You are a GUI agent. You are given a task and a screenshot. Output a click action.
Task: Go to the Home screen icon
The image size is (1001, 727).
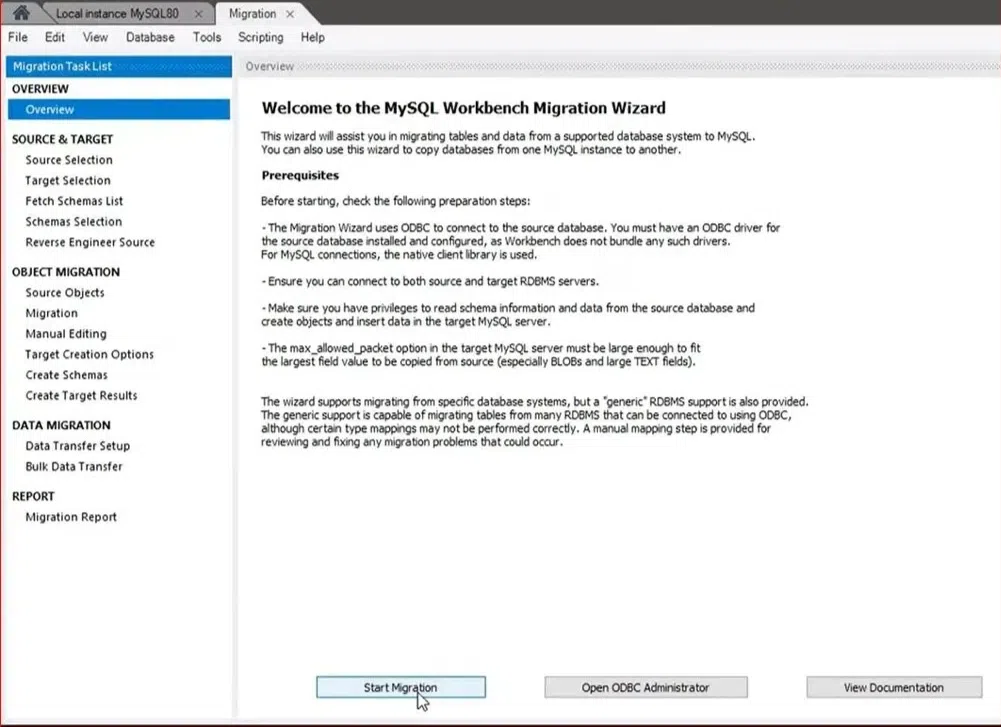pos(21,12)
